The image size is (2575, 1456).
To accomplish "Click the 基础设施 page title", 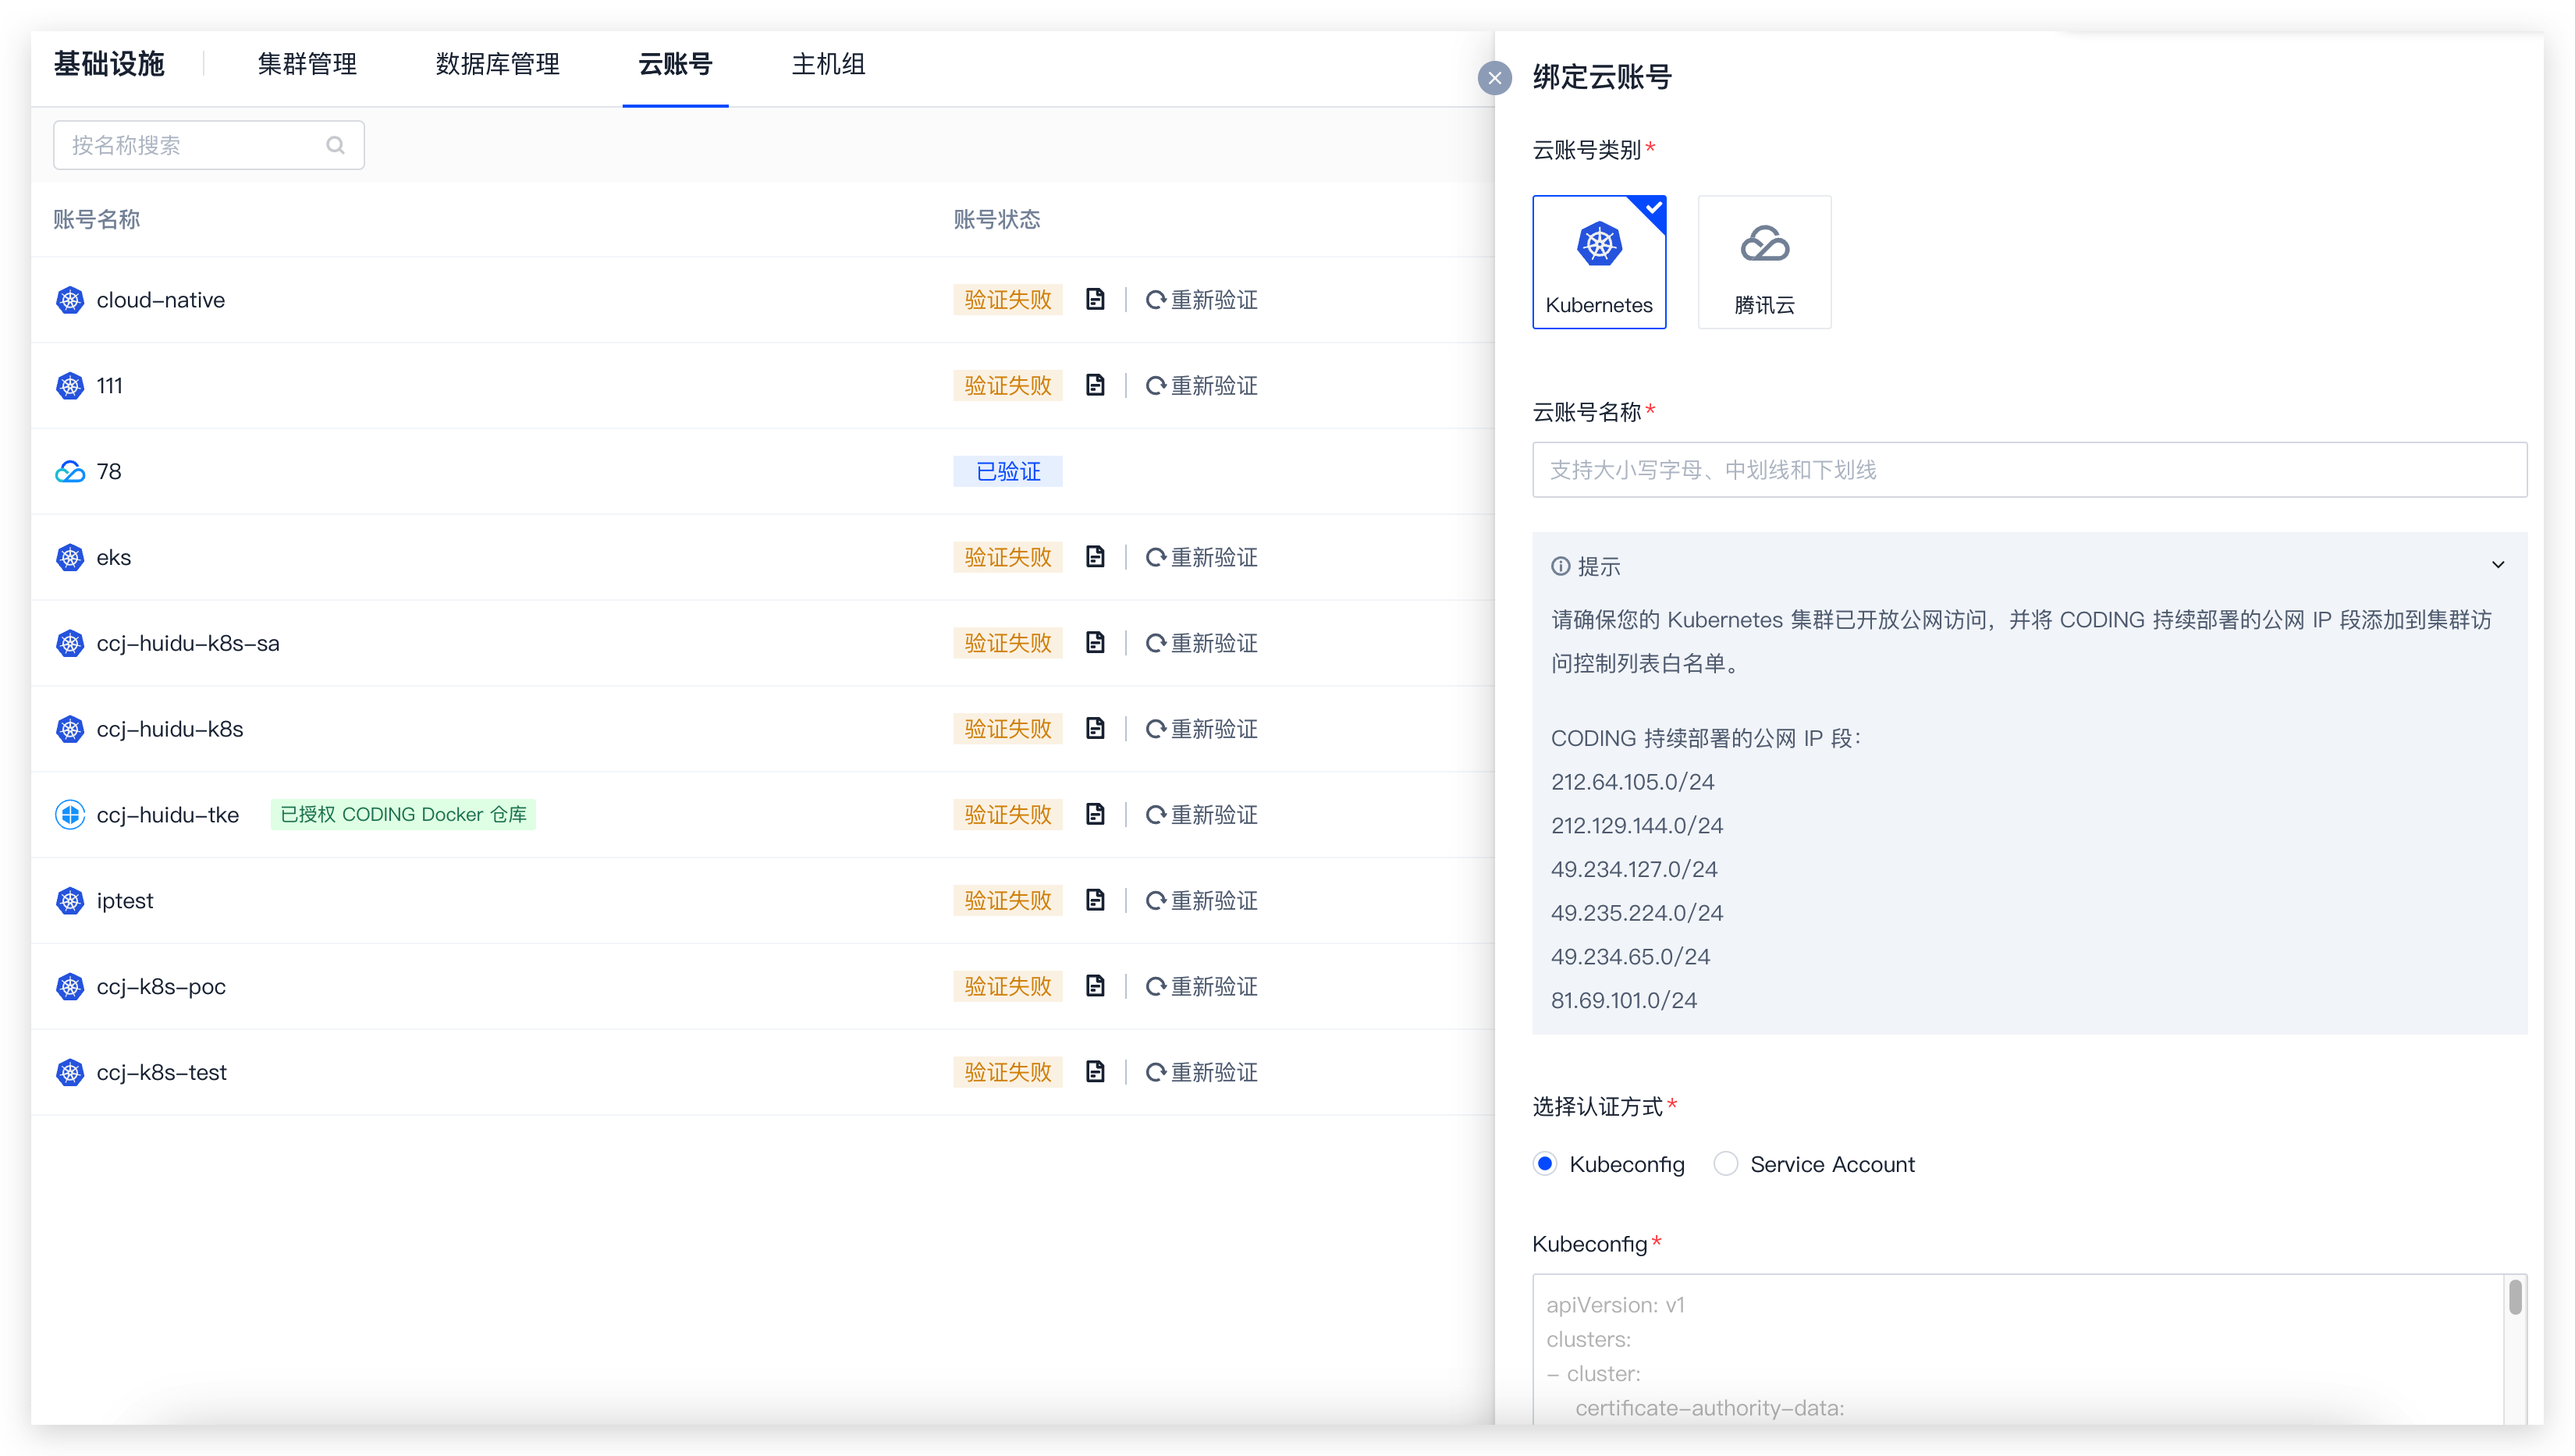I will click(109, 64).
